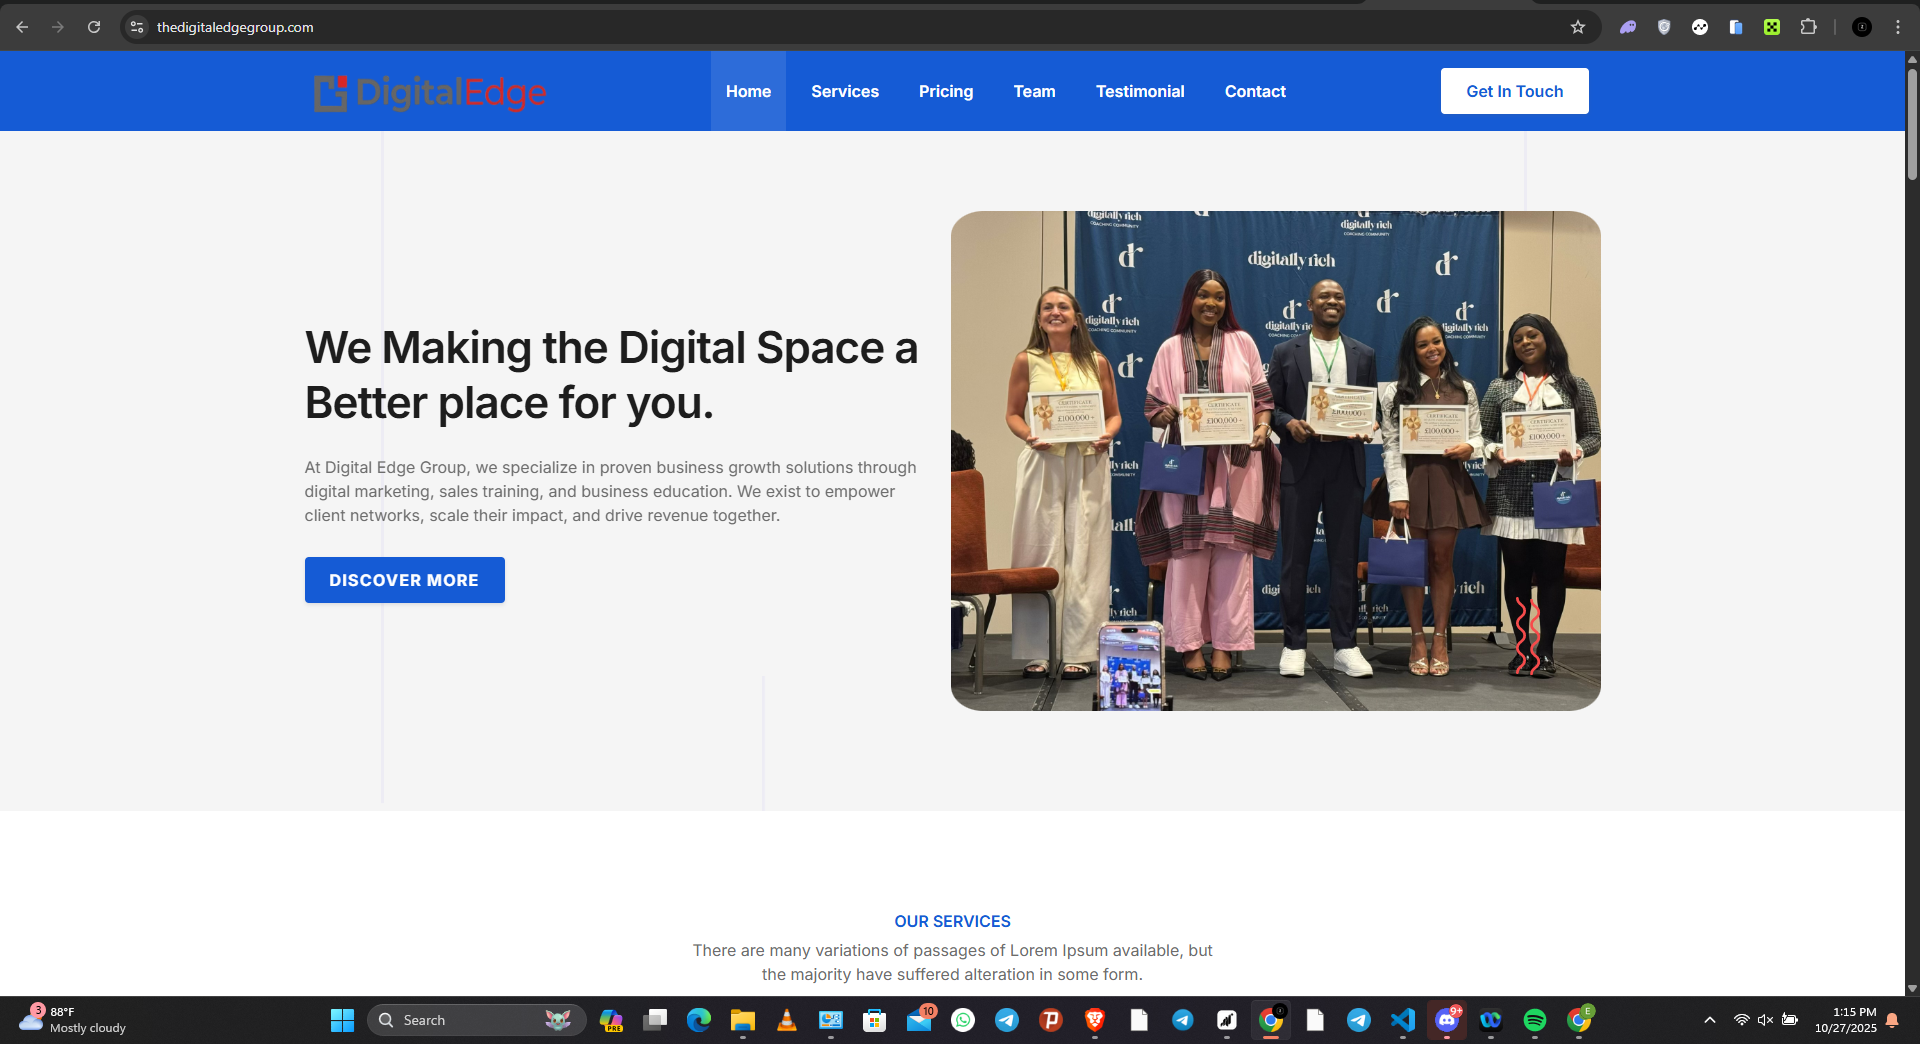Open WhatsApp from the taskbar
The image size is (1920, 1044).
tap(963, 1020)
